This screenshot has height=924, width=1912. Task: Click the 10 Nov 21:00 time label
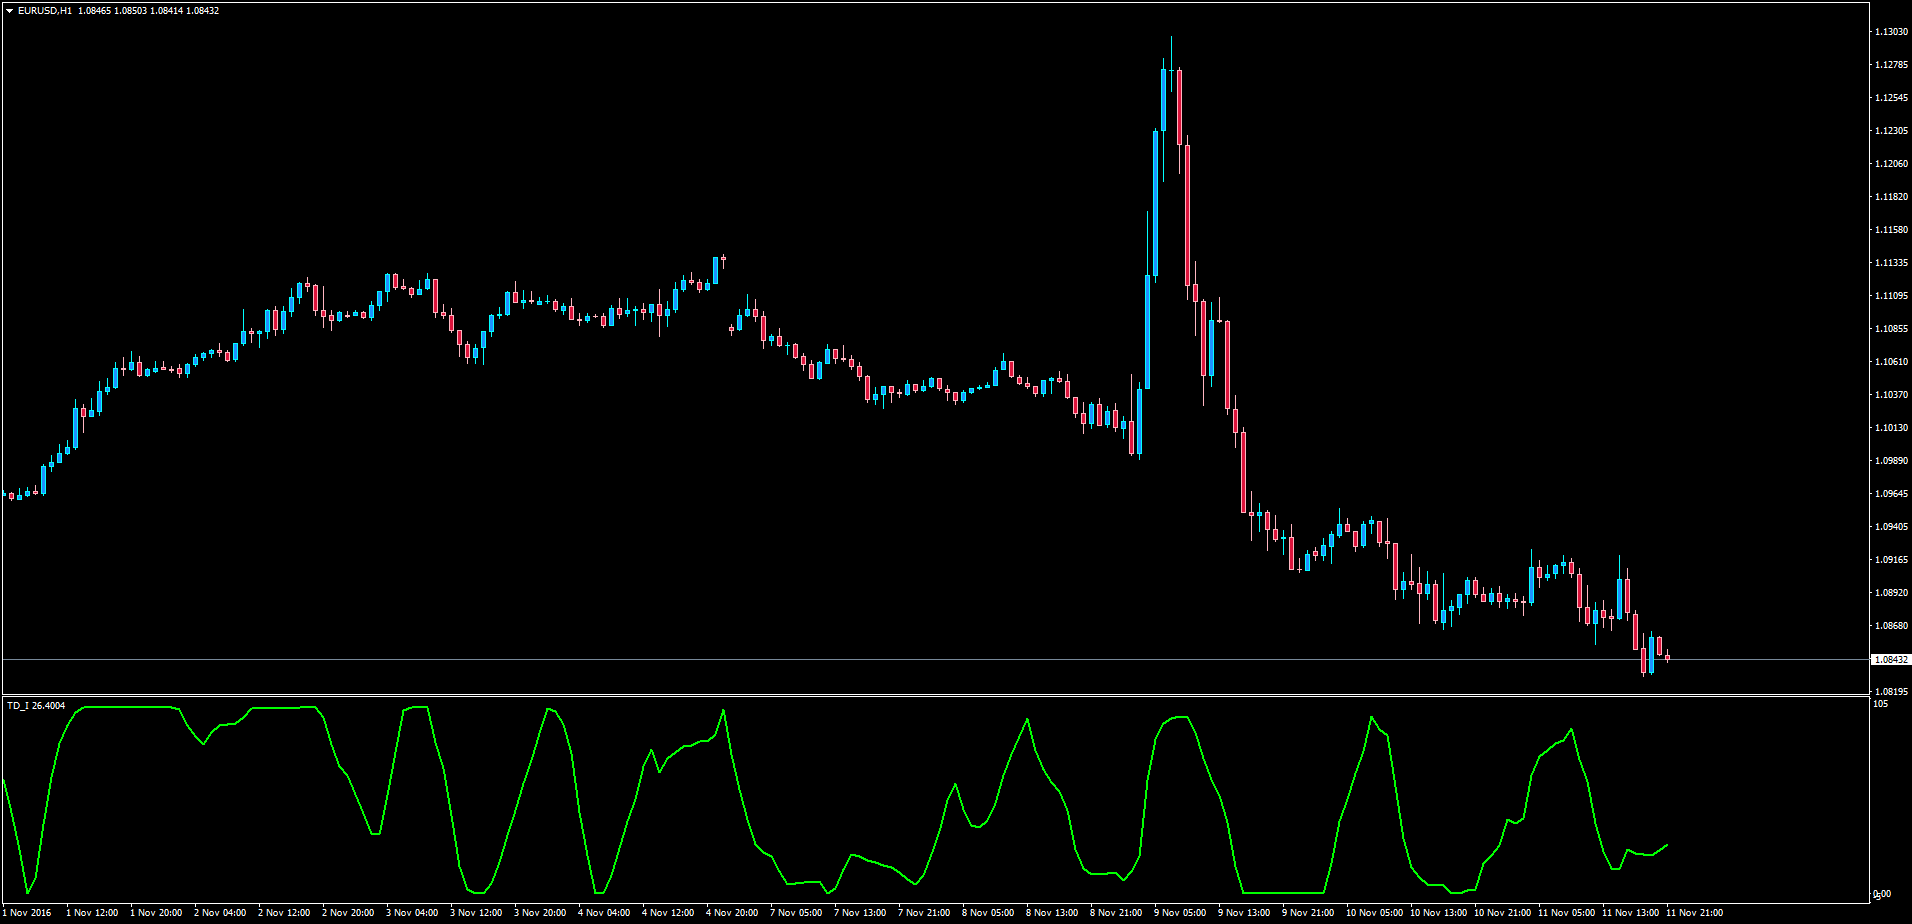pyautogui.click(x=1503, y=913)
